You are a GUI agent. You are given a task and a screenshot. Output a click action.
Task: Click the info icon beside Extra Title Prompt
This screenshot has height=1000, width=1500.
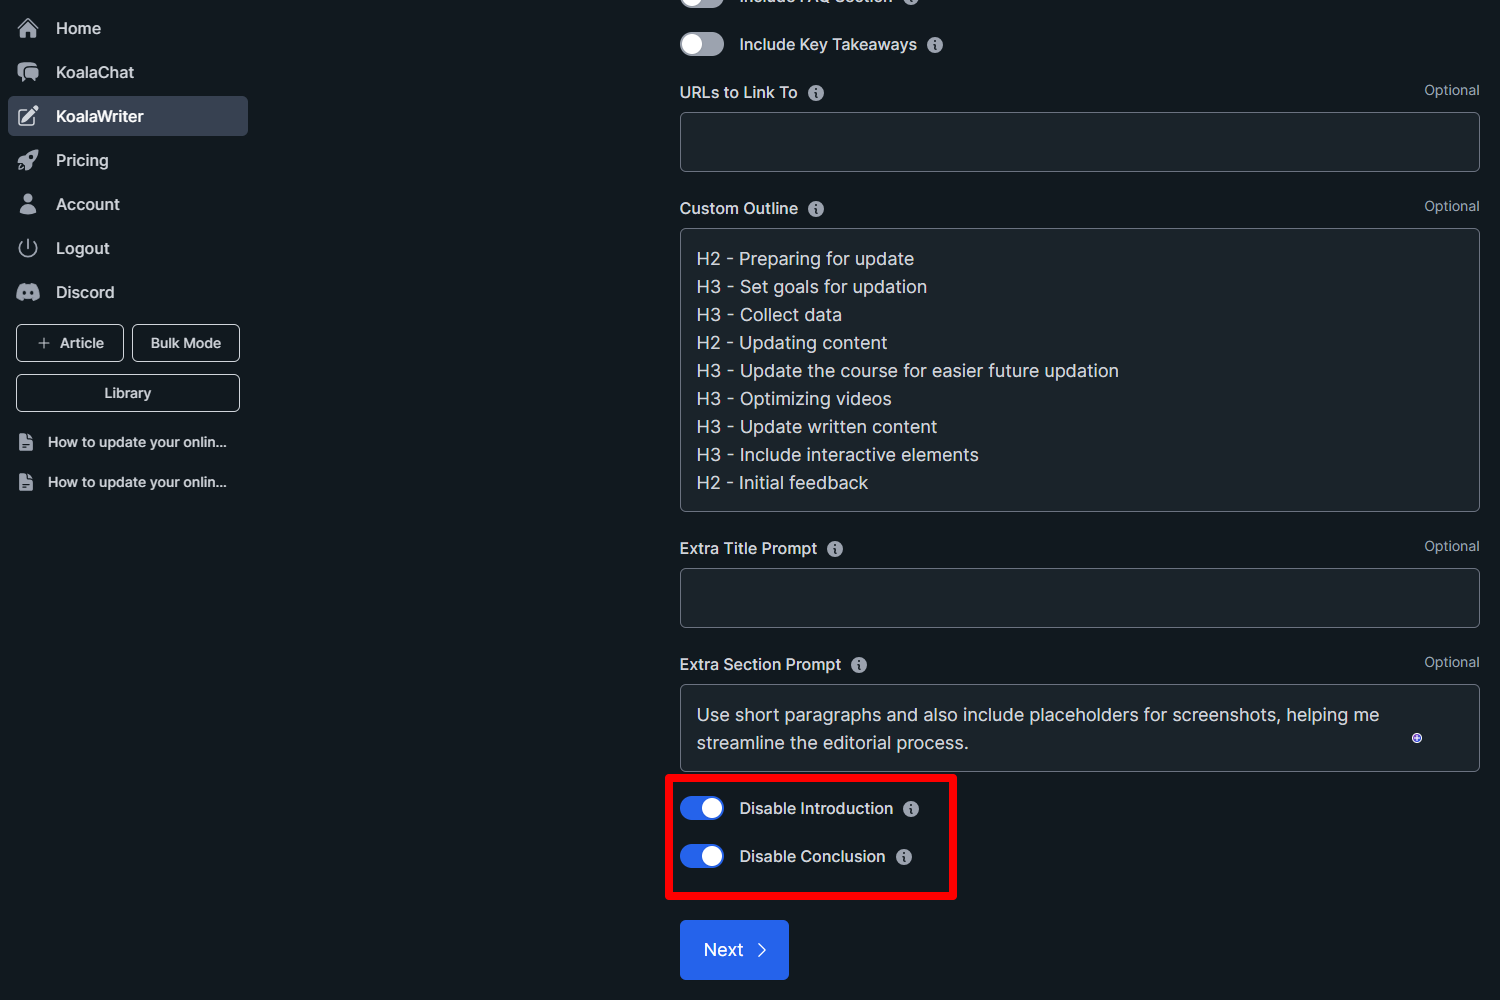point(835,548)
